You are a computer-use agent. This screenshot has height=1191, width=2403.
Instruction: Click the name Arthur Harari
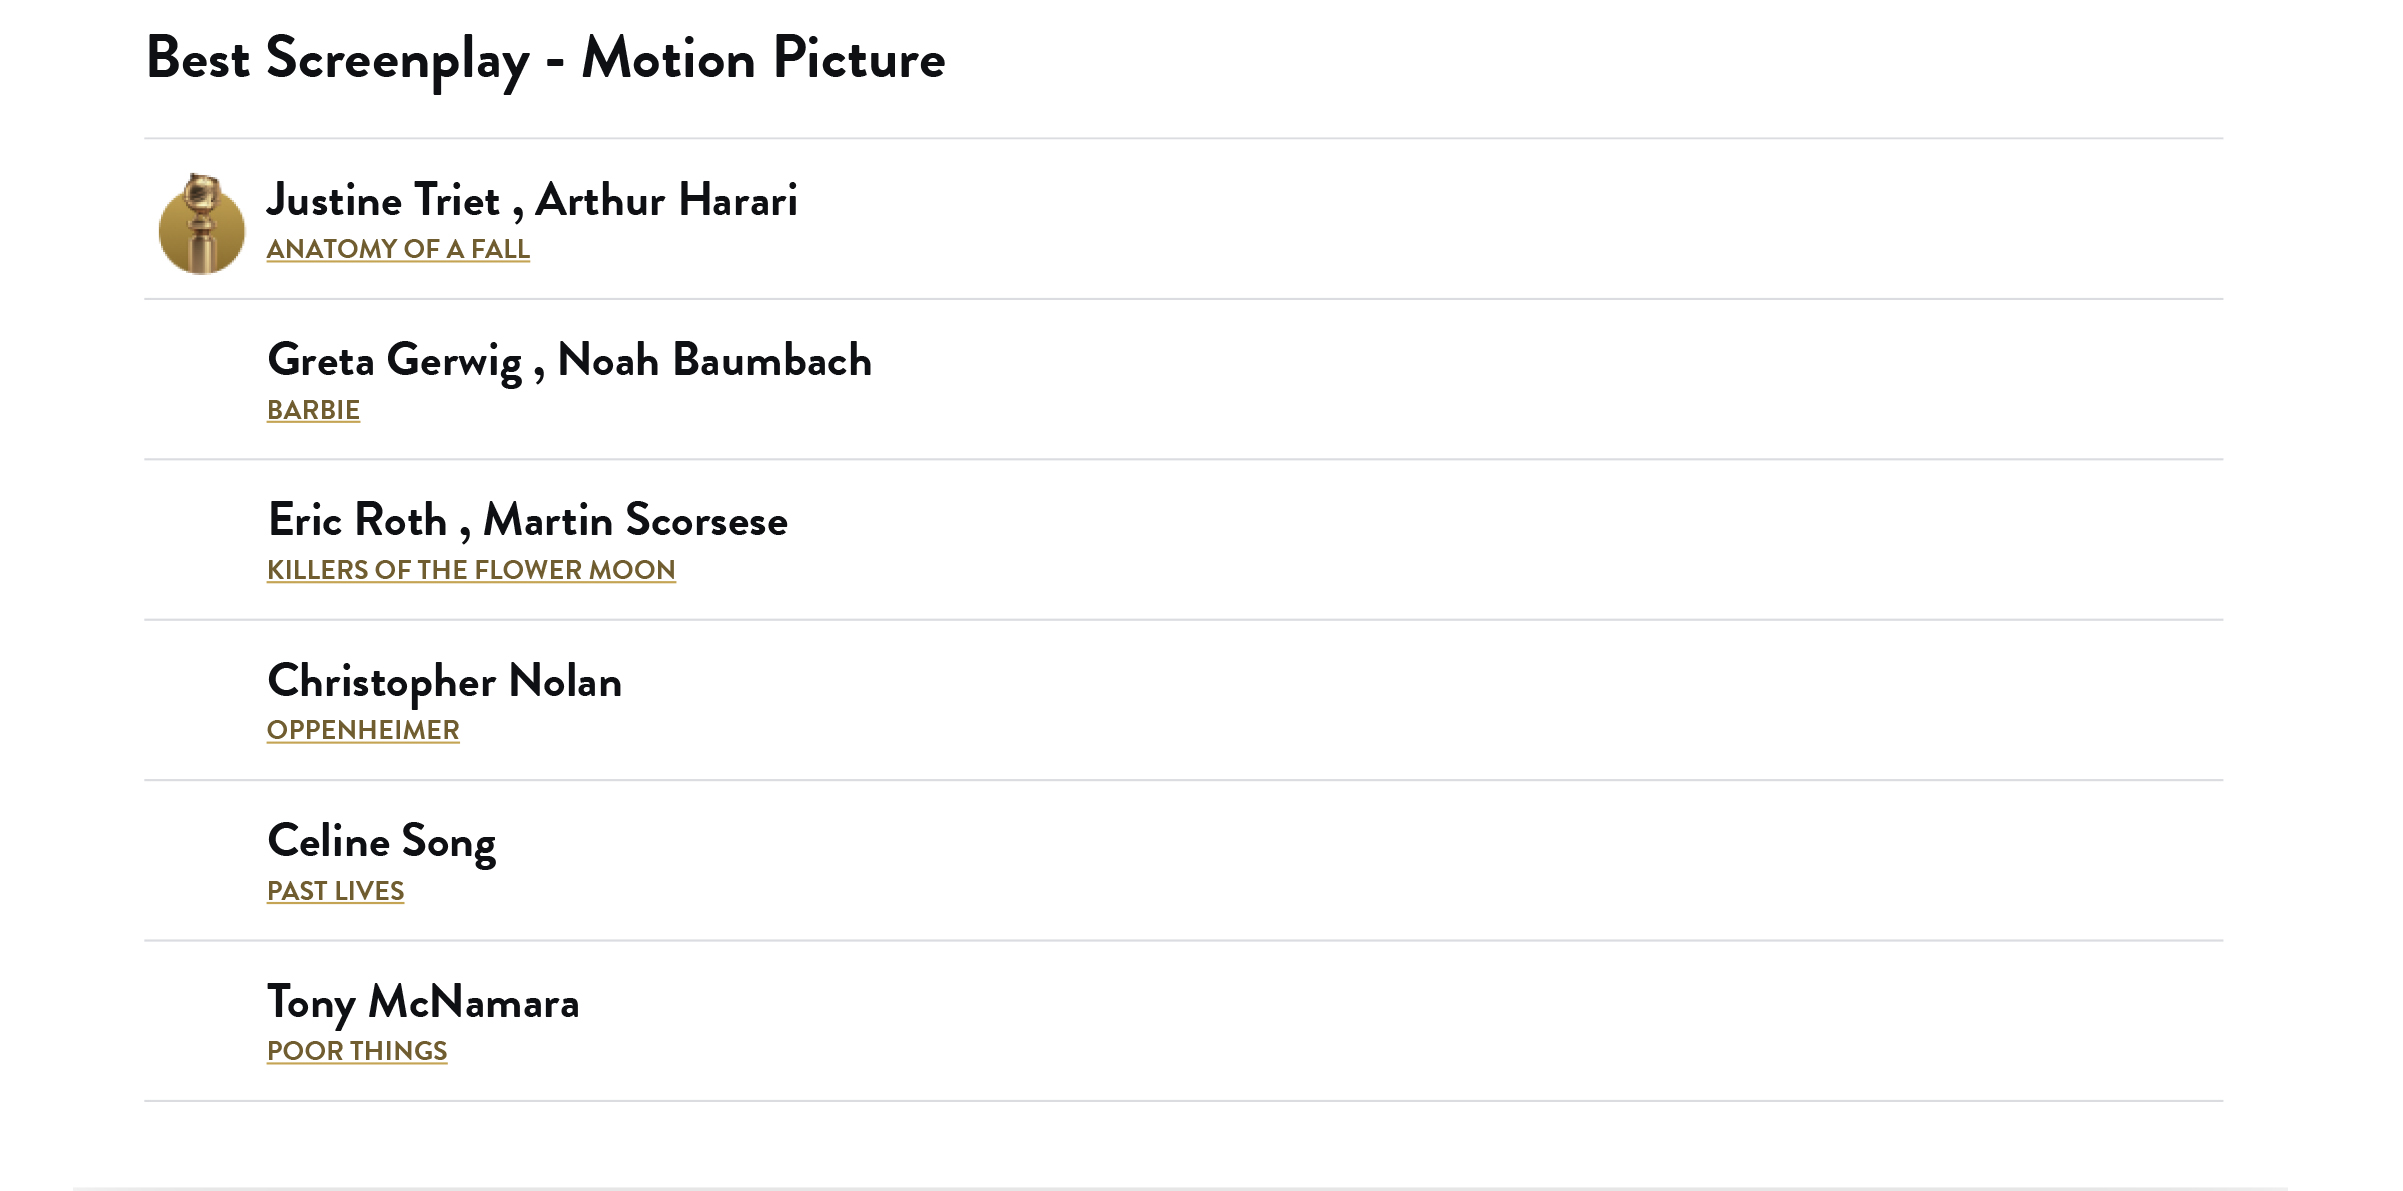[667, 200]
